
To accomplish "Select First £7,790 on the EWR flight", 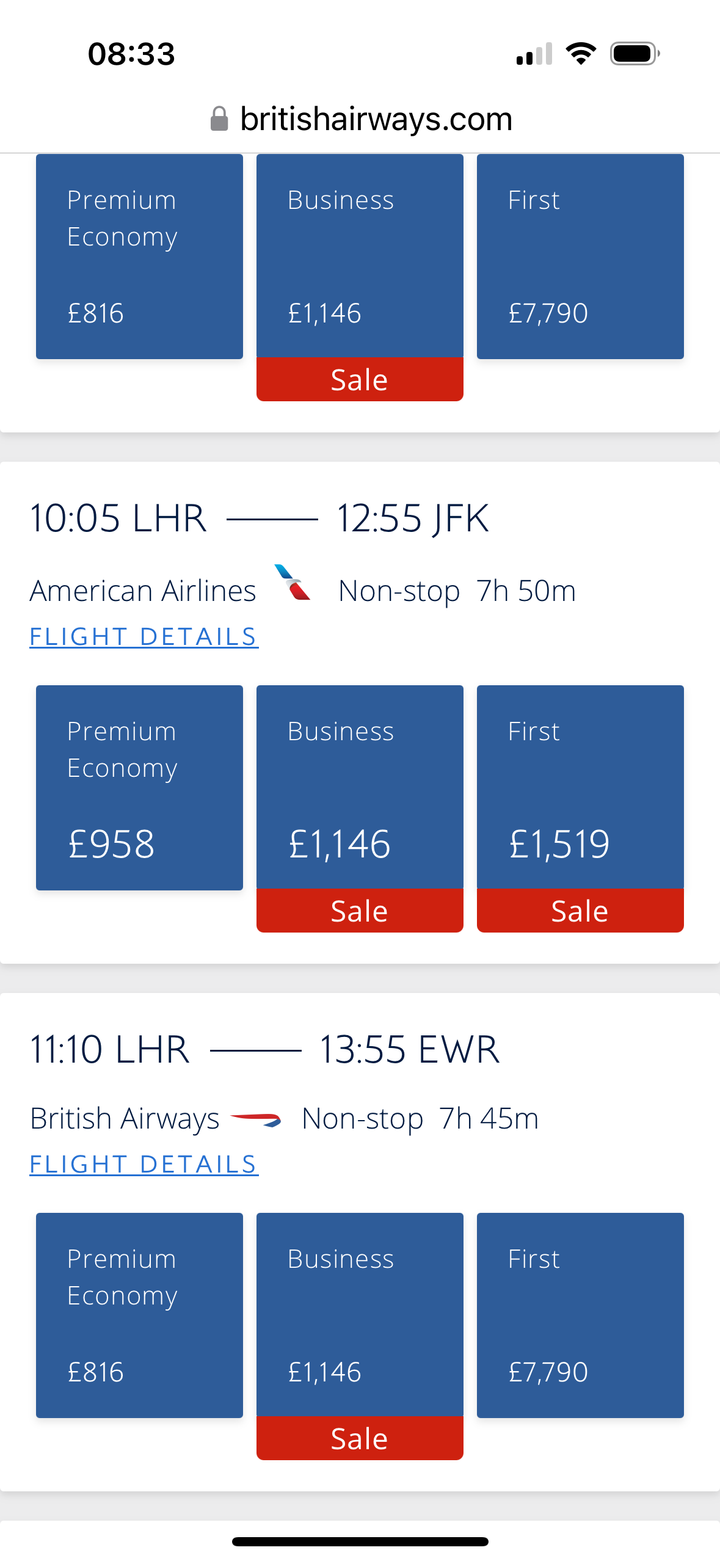I will pos(580,1315).
